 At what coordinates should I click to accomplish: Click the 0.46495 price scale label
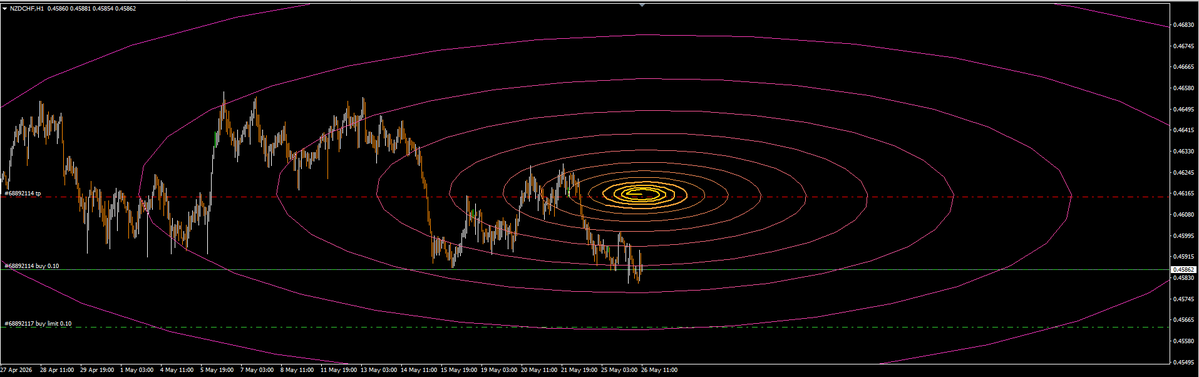[1184, 109]
